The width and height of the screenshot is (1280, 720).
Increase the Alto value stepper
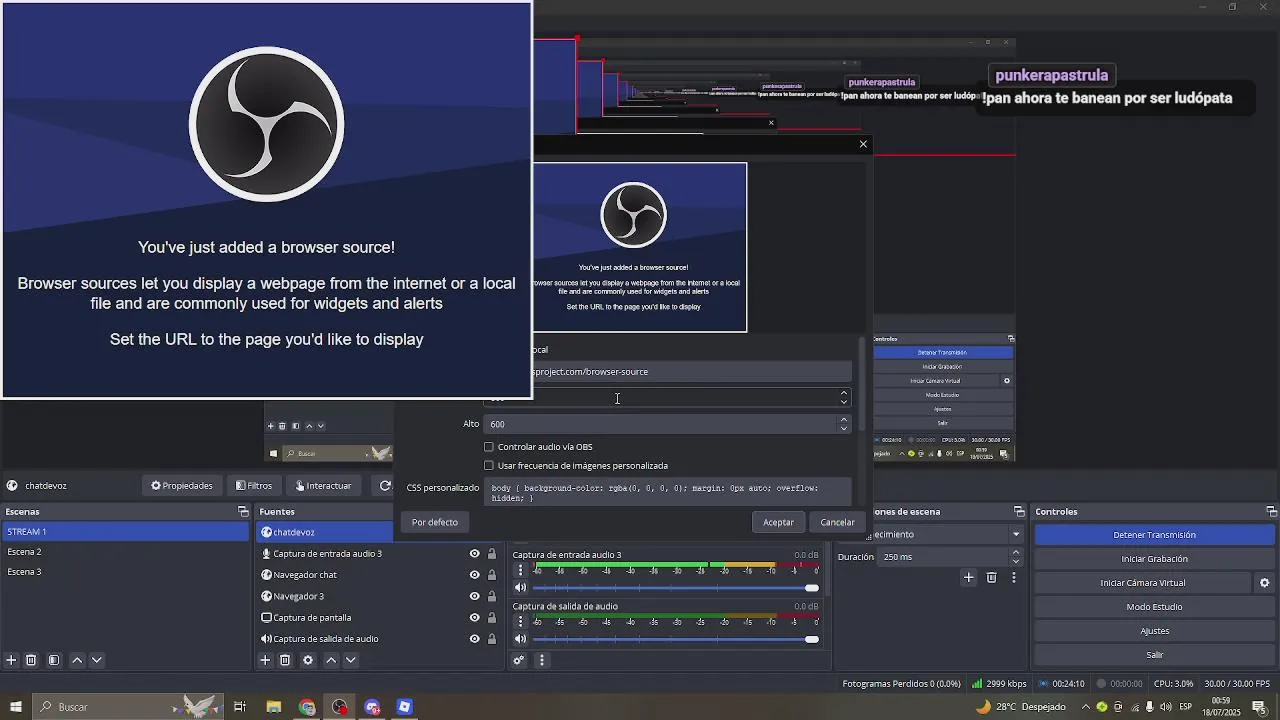[x=844, y=419]
